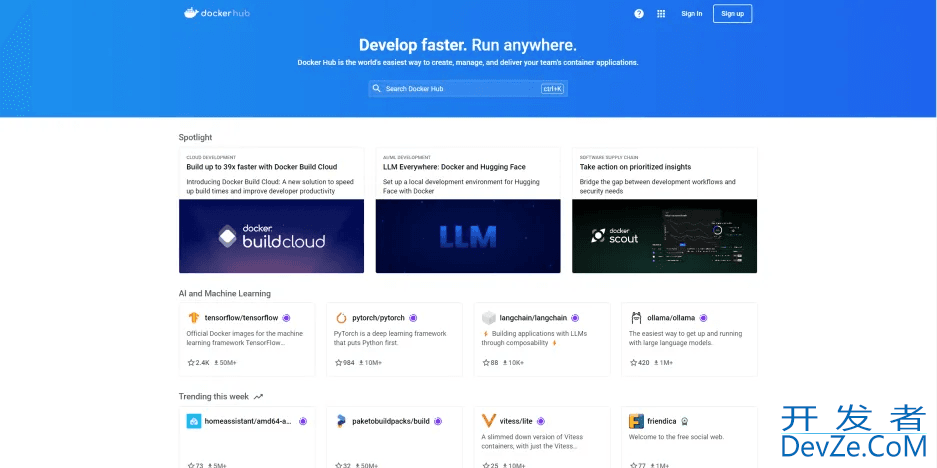Click the Spotlight section heading
937x468 pixels.
pyautogui.click(x=195, y=137)
